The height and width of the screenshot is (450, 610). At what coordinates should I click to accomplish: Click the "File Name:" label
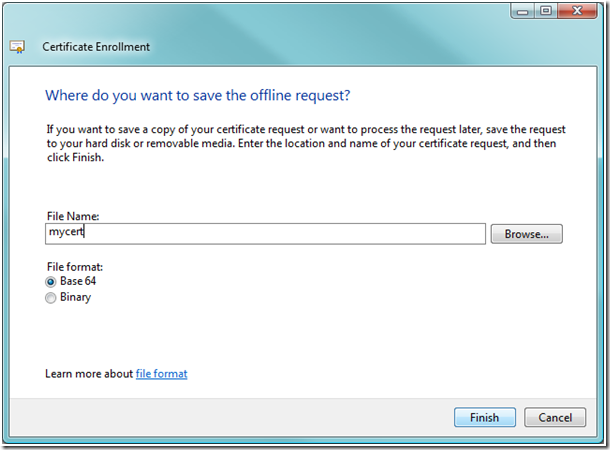pyautogui.click(x=73, y=216)
